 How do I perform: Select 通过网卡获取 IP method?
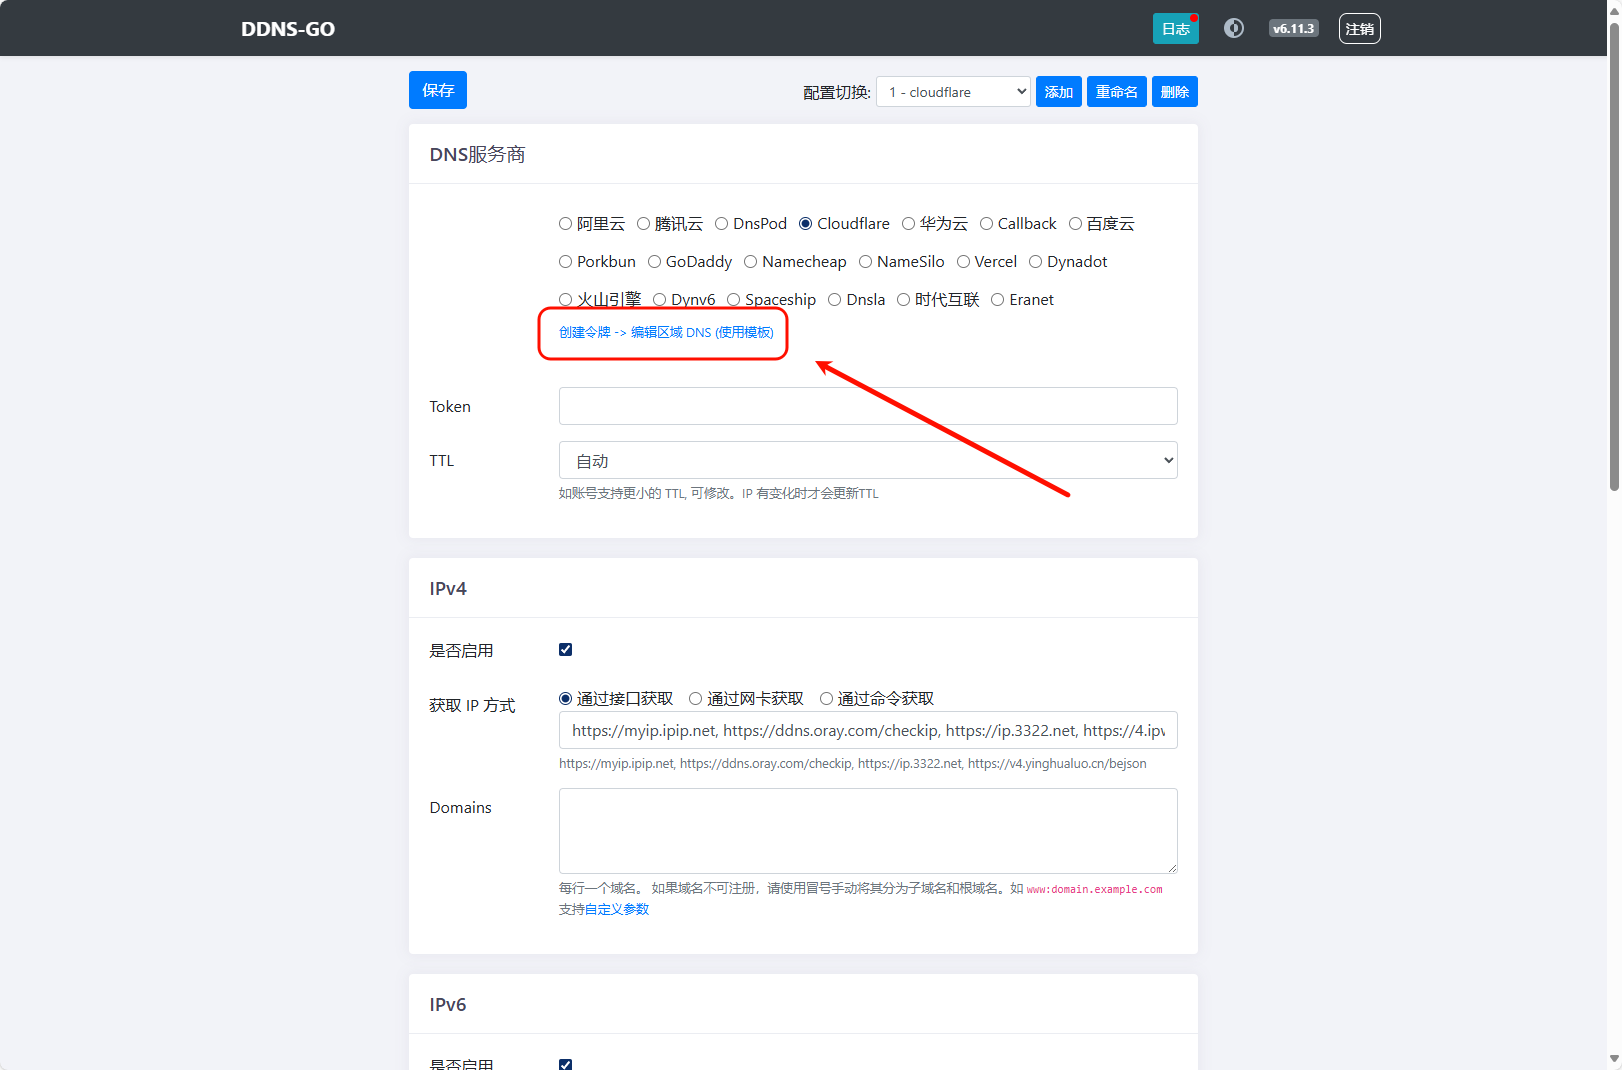696,699
